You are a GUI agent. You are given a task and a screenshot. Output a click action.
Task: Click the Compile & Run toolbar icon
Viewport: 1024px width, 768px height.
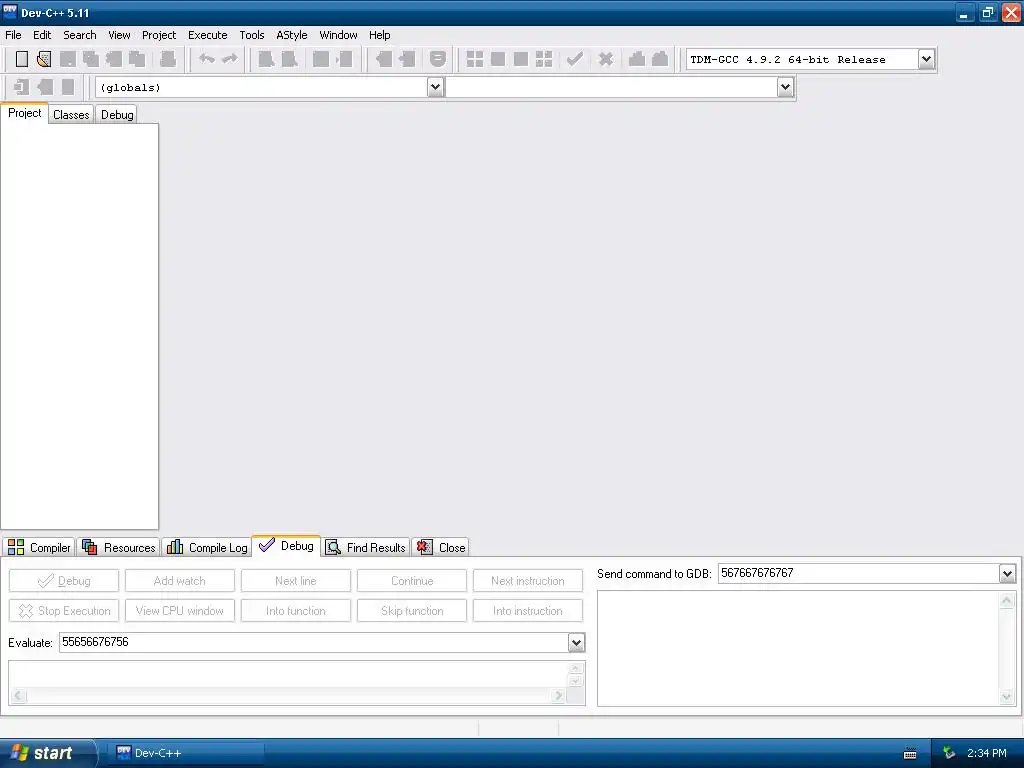[520, 59]
